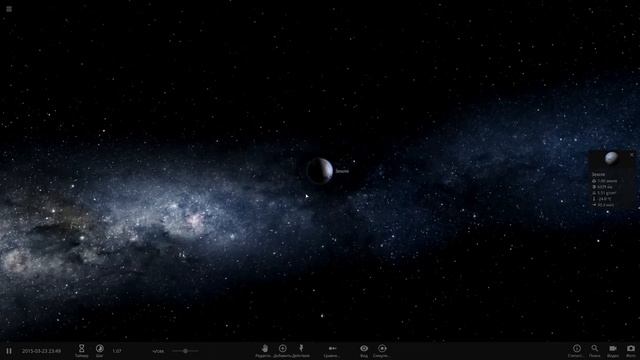Open the Search magnifier
640x360 pixels.
595,350
